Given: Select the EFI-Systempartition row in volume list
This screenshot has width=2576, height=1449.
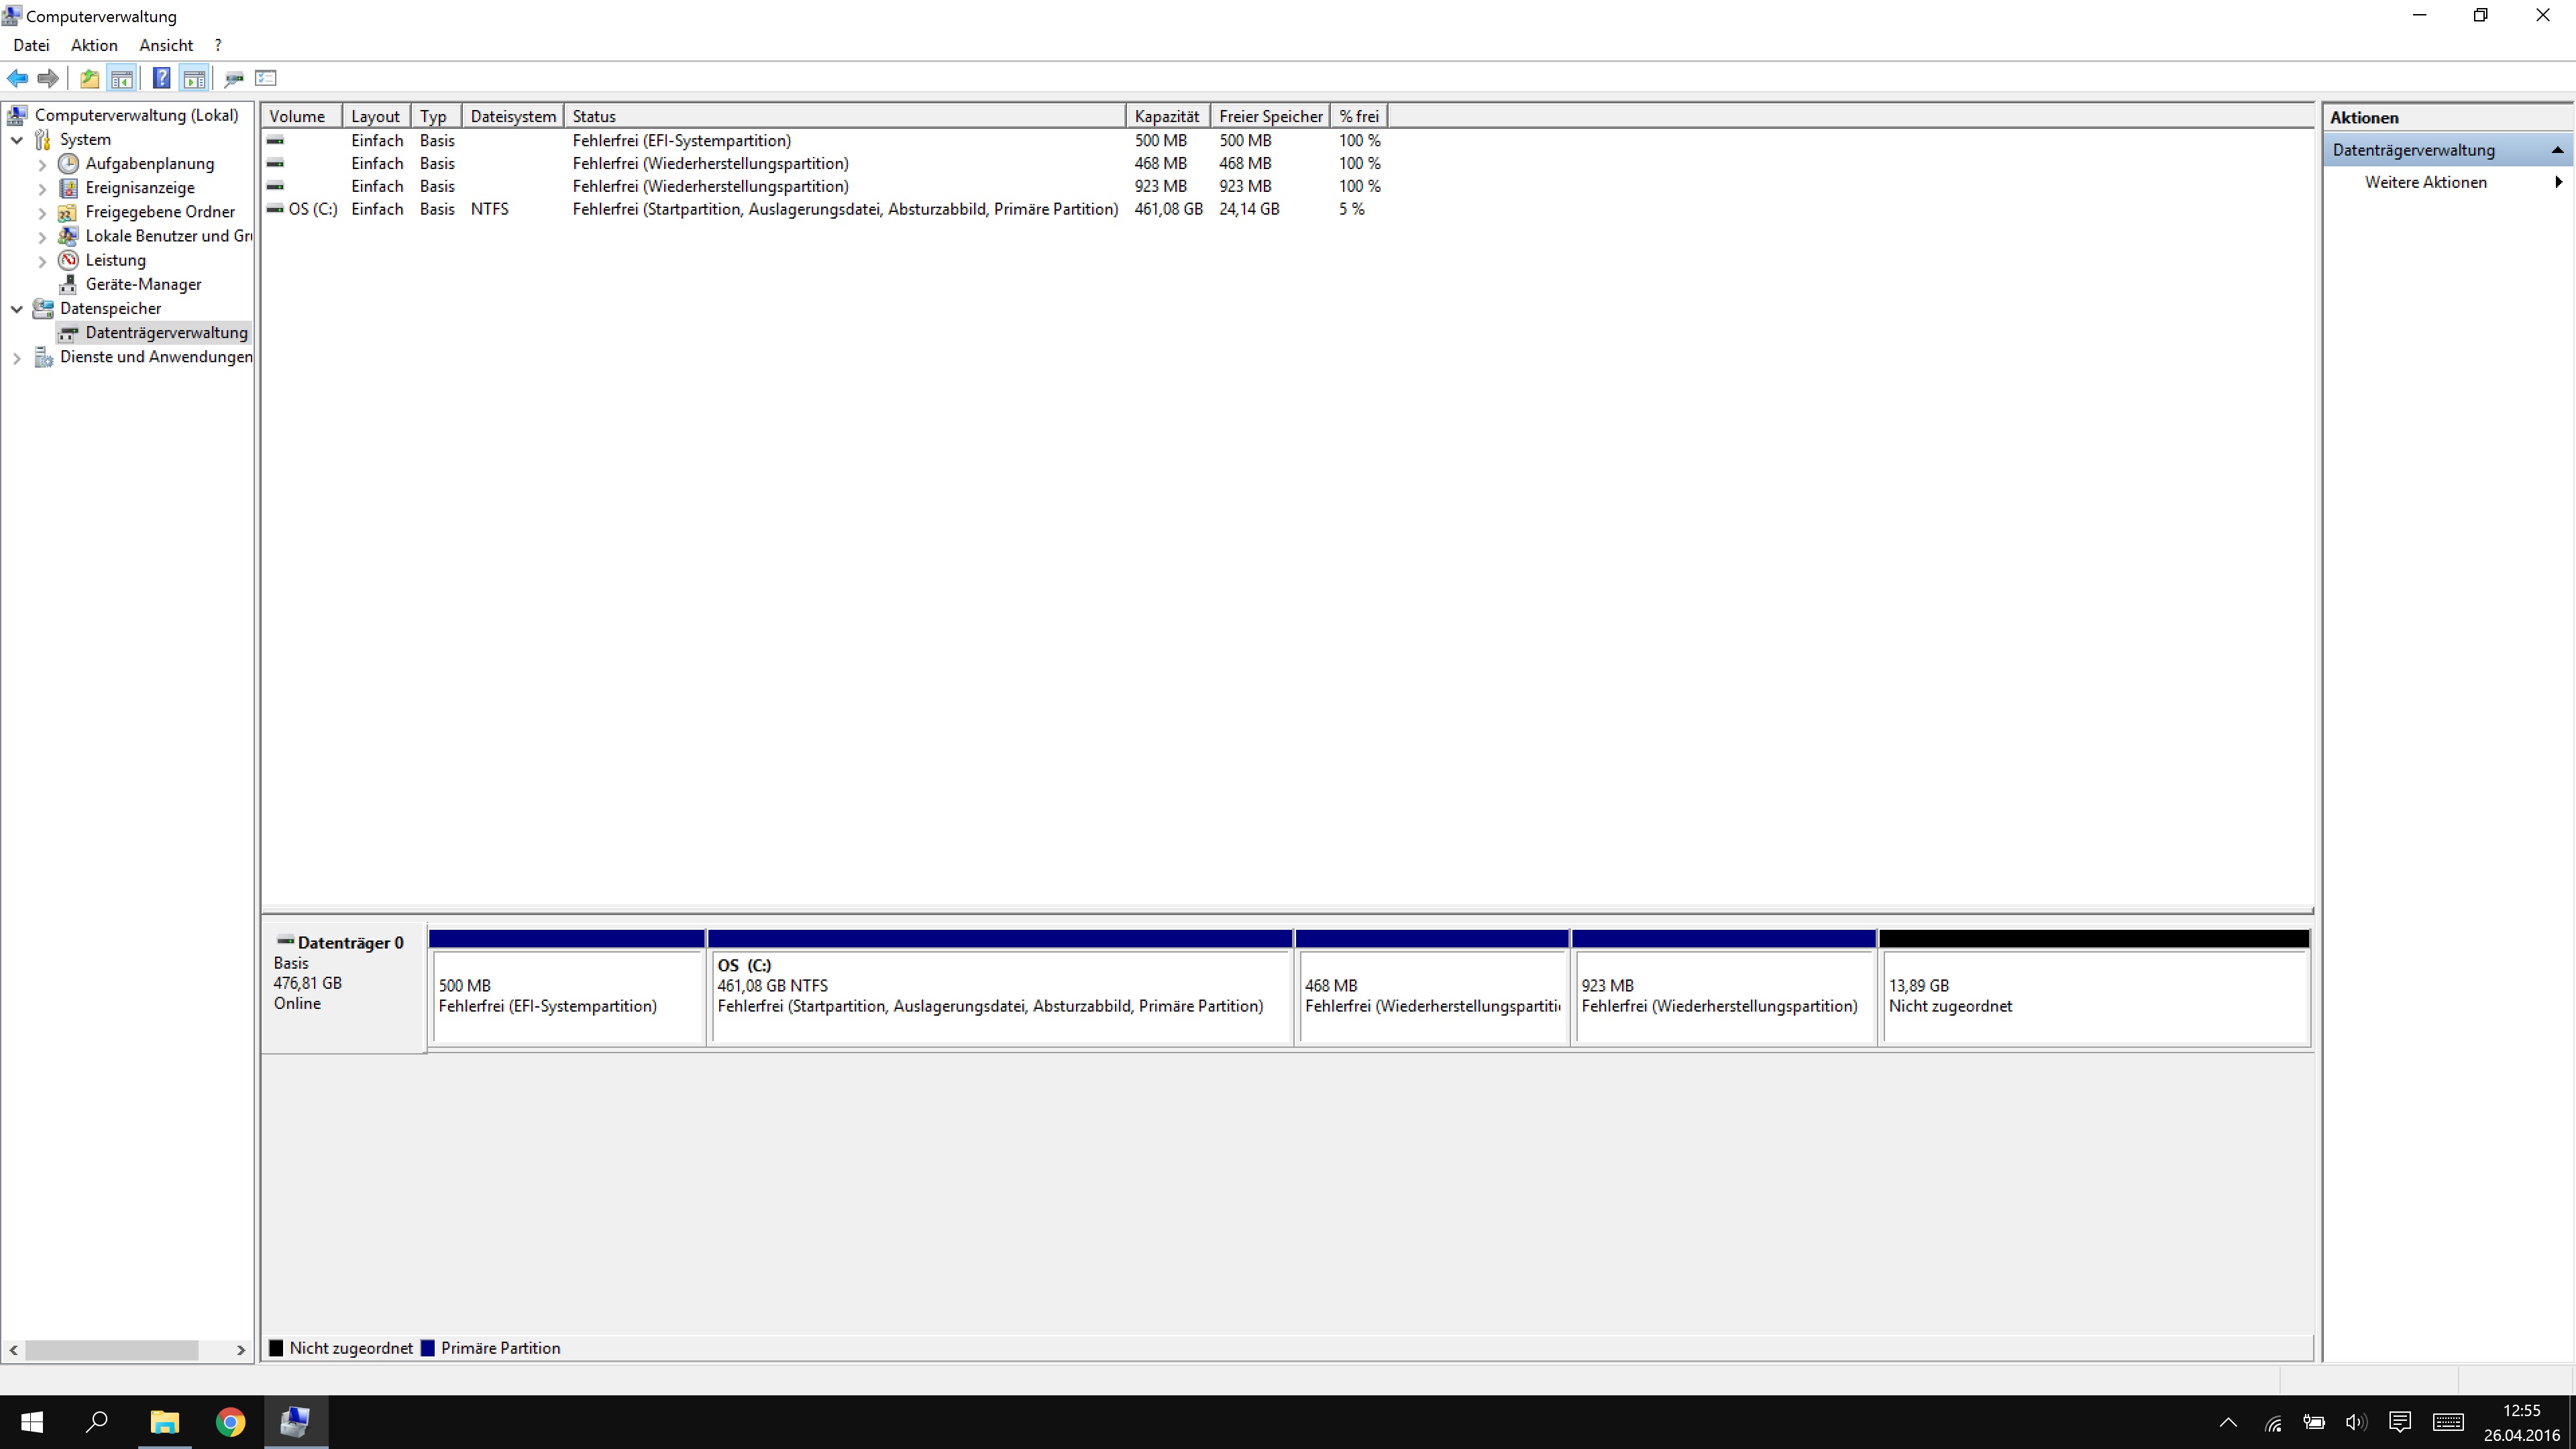Looking at the screenshot, I should point(825,141).
